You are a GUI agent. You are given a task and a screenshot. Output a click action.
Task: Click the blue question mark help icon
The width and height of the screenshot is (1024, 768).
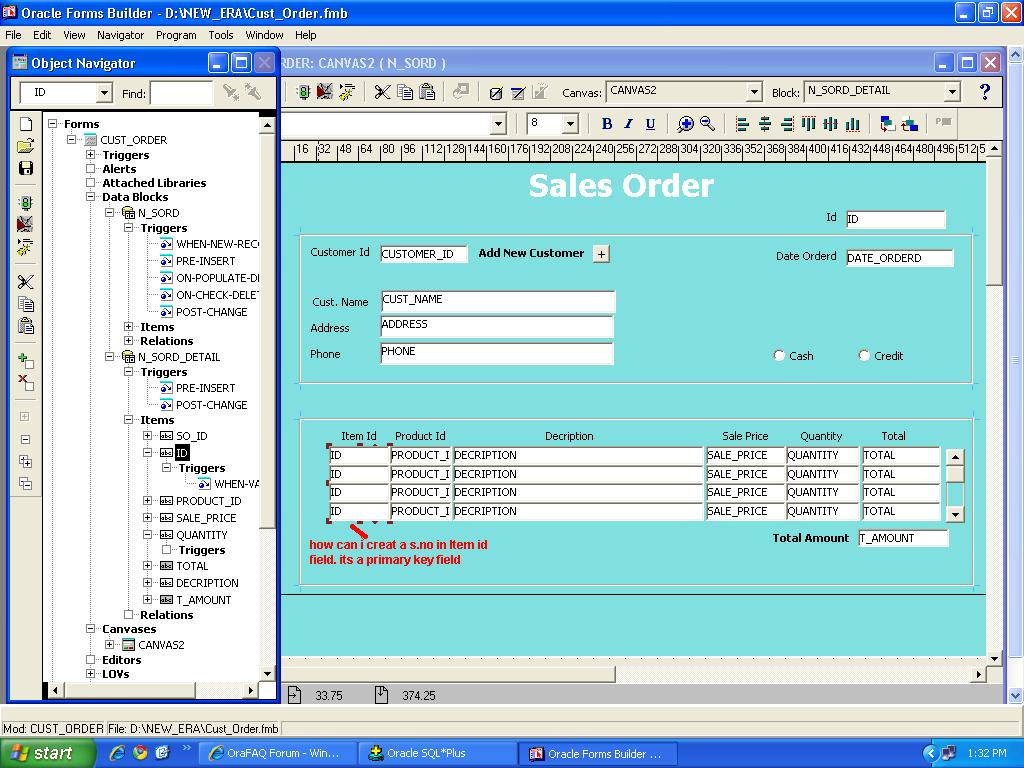984,92
